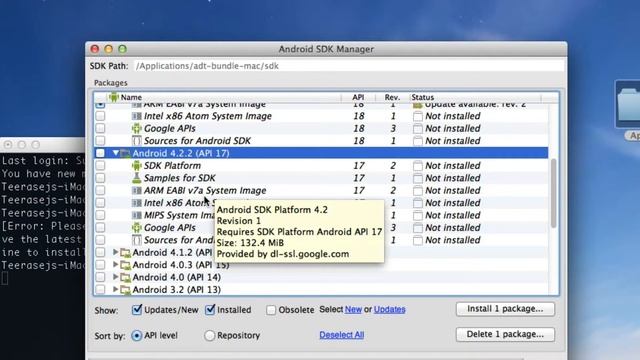Check the ARM EABI v7a System Image API 17 checkbox
The height and width of the screenshot is (360, 640).
pyautogui.click(x=100, y=191)
